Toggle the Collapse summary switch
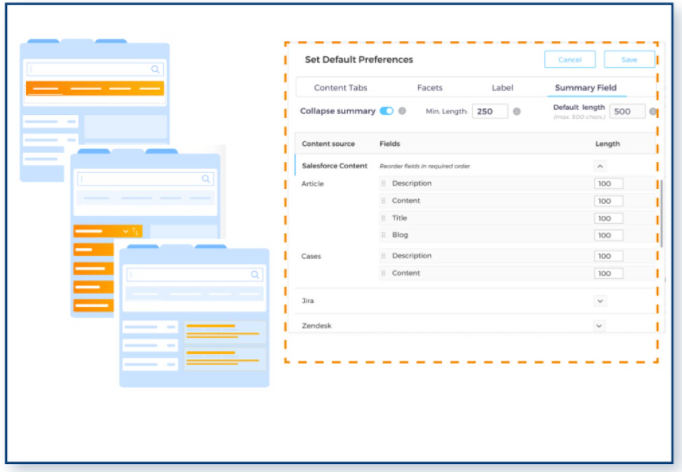Screen dimensions: 682x472 click(386, 111)
